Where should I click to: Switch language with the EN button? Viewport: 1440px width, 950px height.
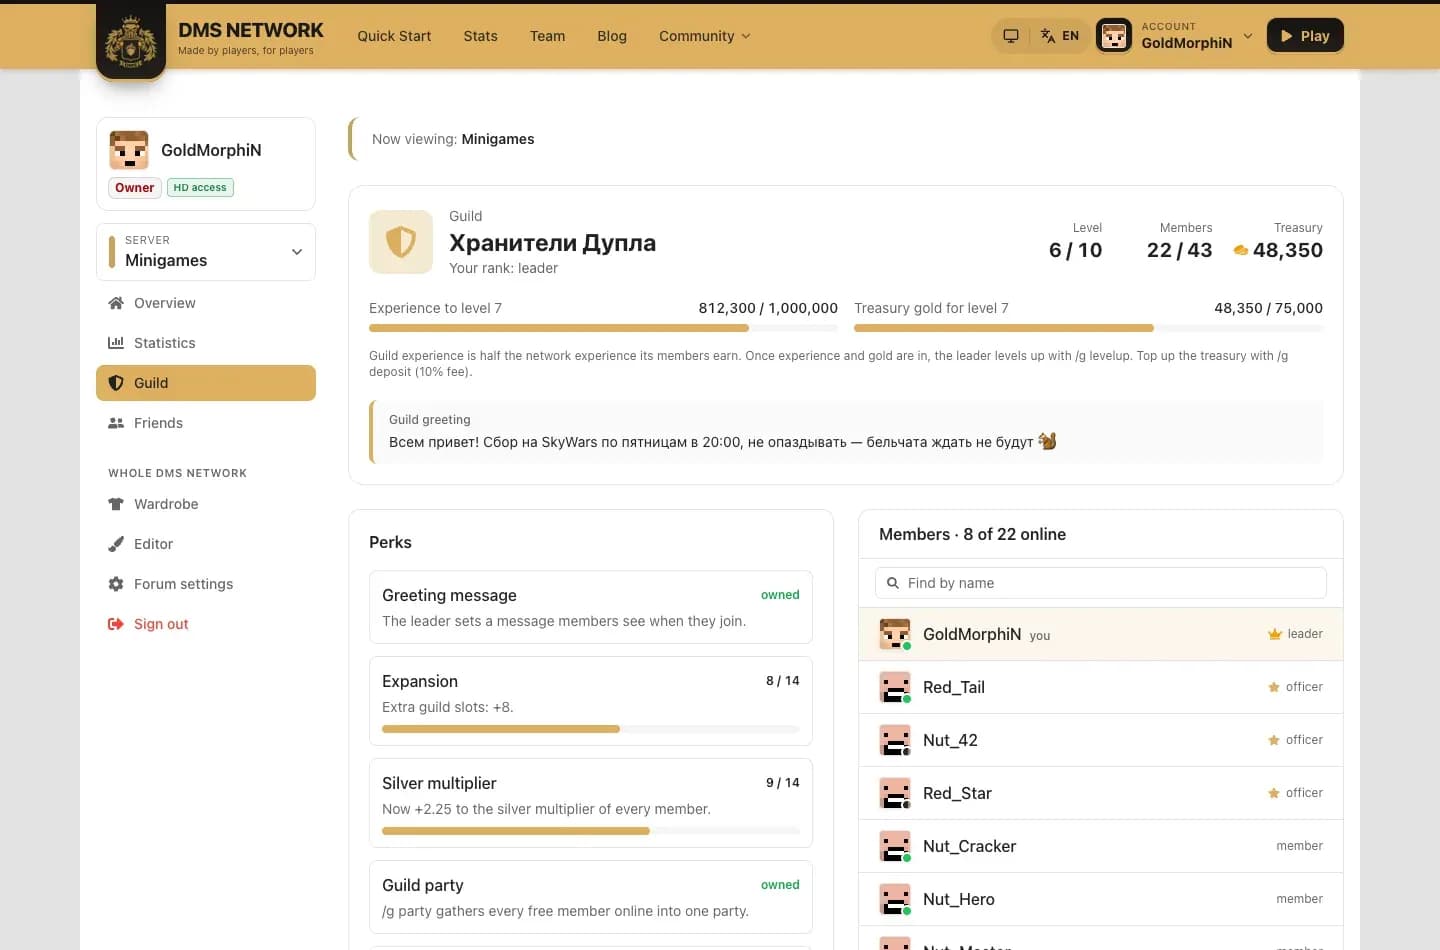coord(1060,36)
